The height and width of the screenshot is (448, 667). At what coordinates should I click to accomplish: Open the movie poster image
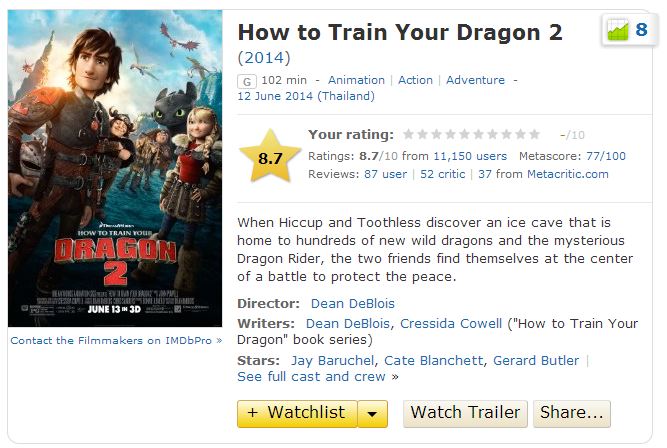(x=115, y=168)
